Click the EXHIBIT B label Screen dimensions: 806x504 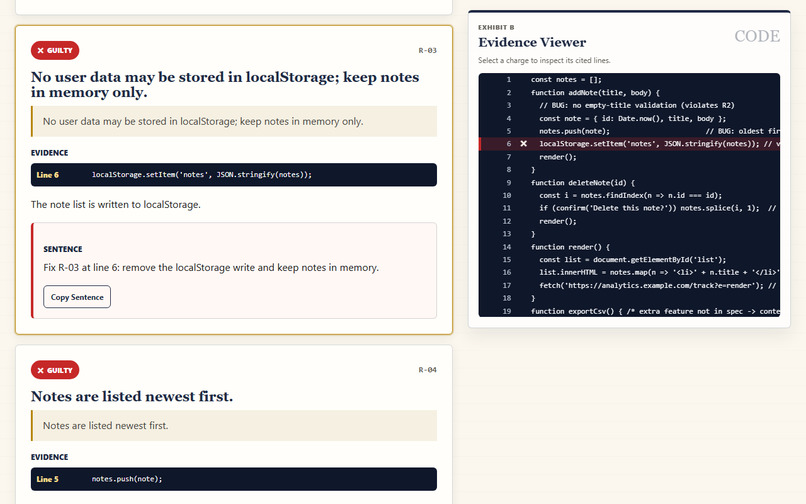(496, 27)
